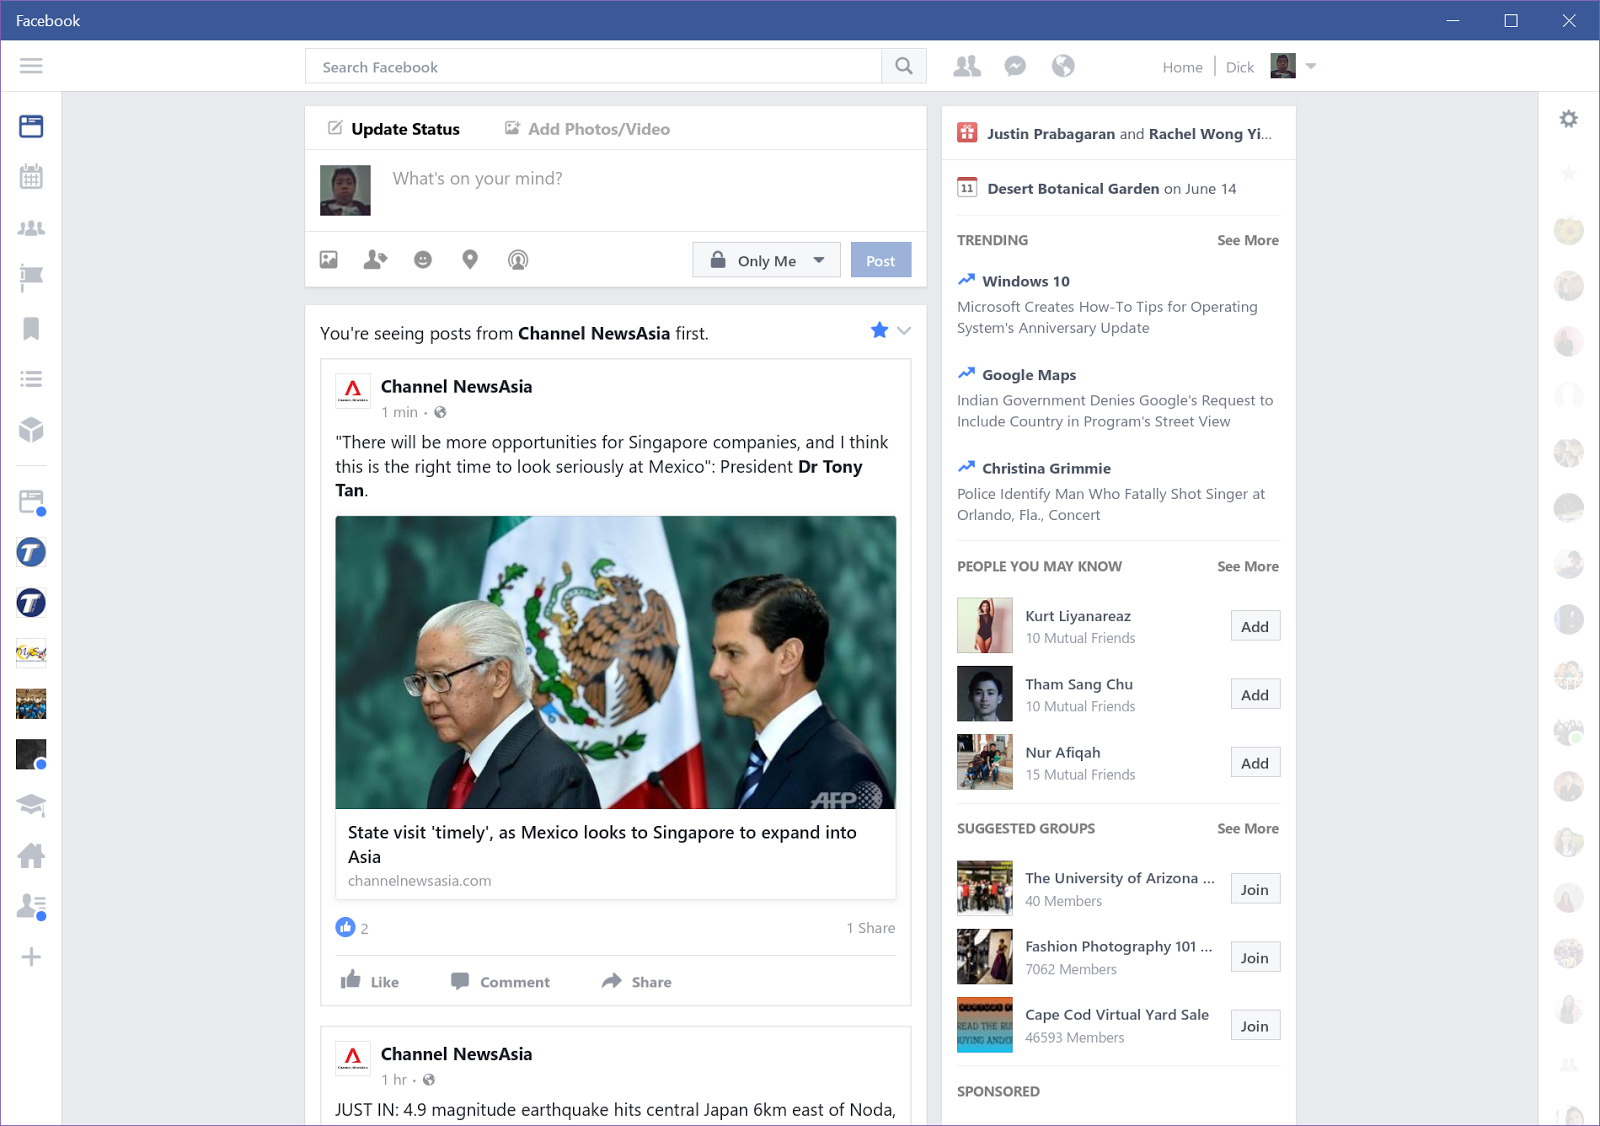Click the live broadcast composer icon
This screenshot has height=1126, width=1600.
[518, 260]
